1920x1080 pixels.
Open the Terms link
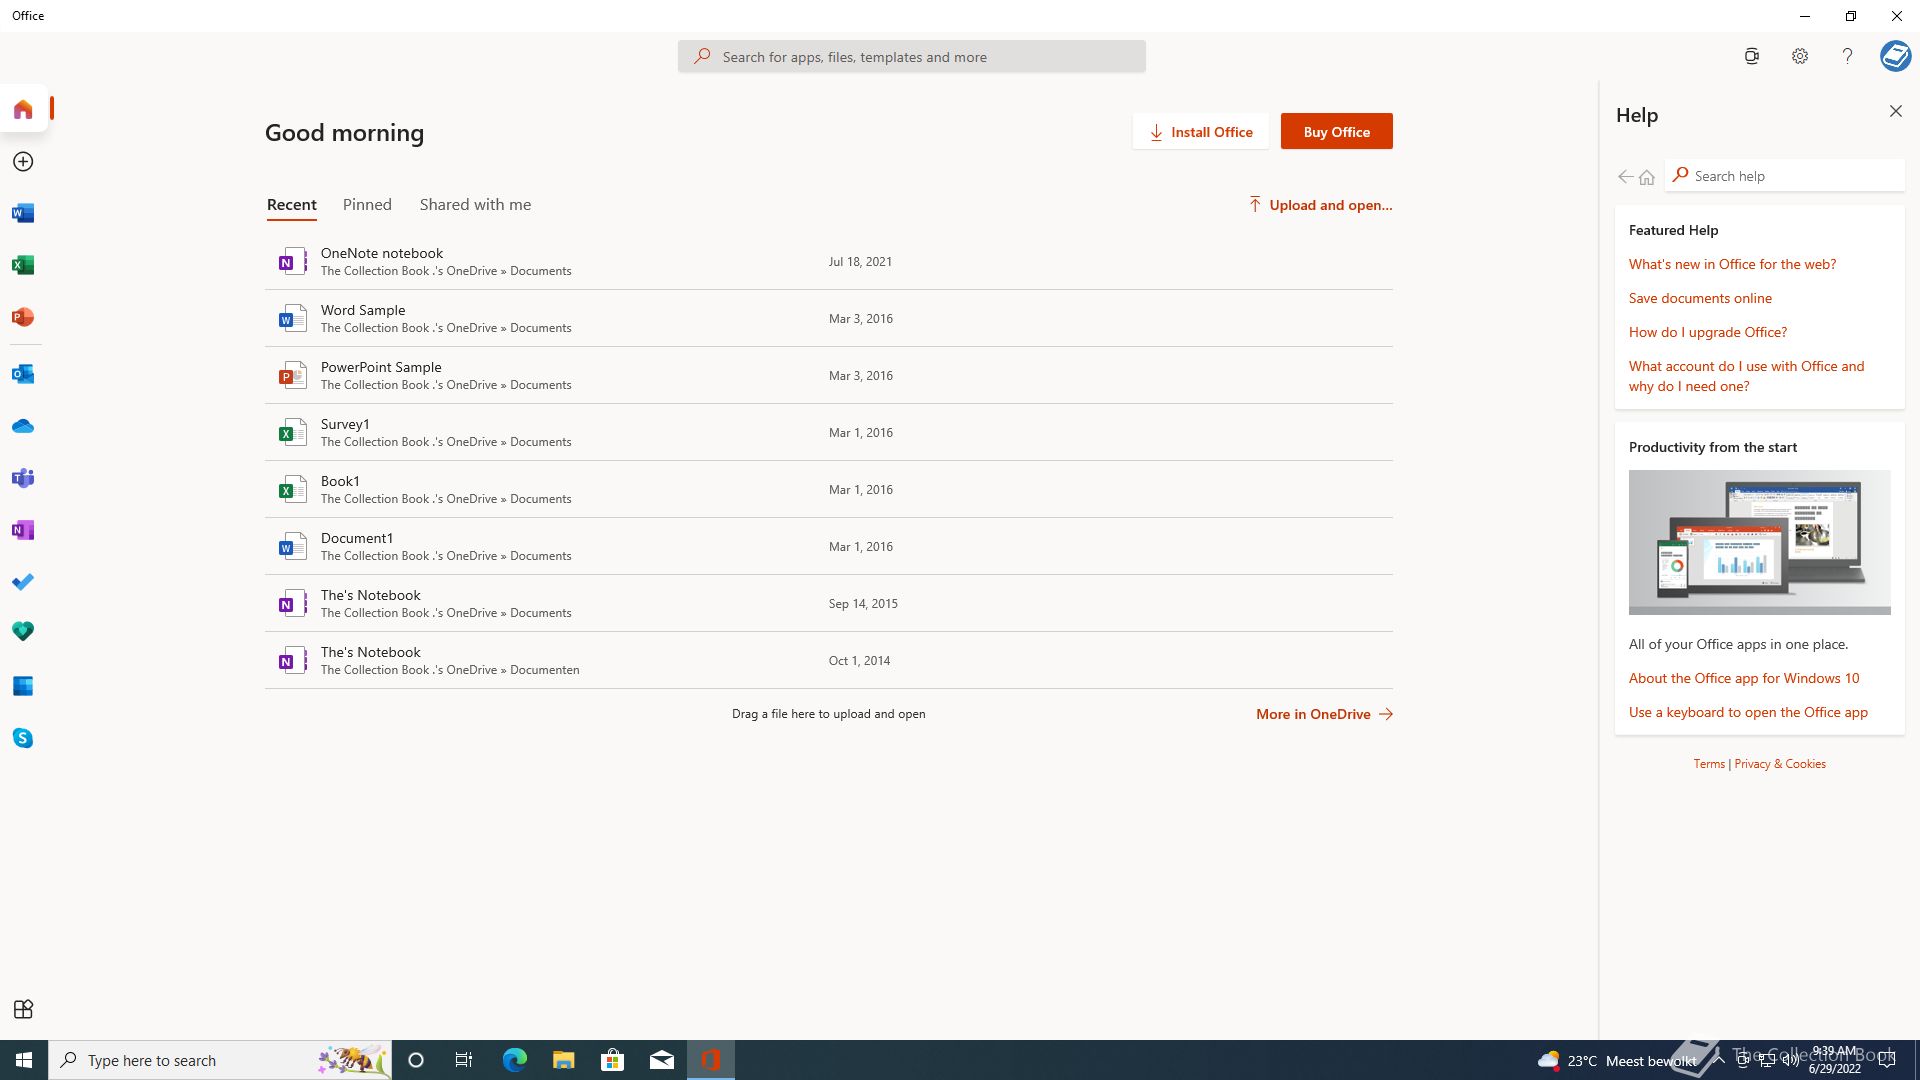click(x=1709, y=763)
